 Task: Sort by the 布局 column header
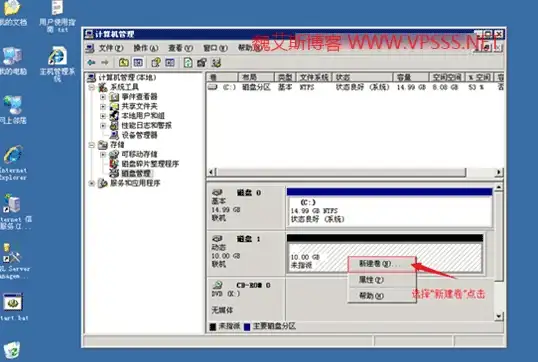click(x=256, y=78)
